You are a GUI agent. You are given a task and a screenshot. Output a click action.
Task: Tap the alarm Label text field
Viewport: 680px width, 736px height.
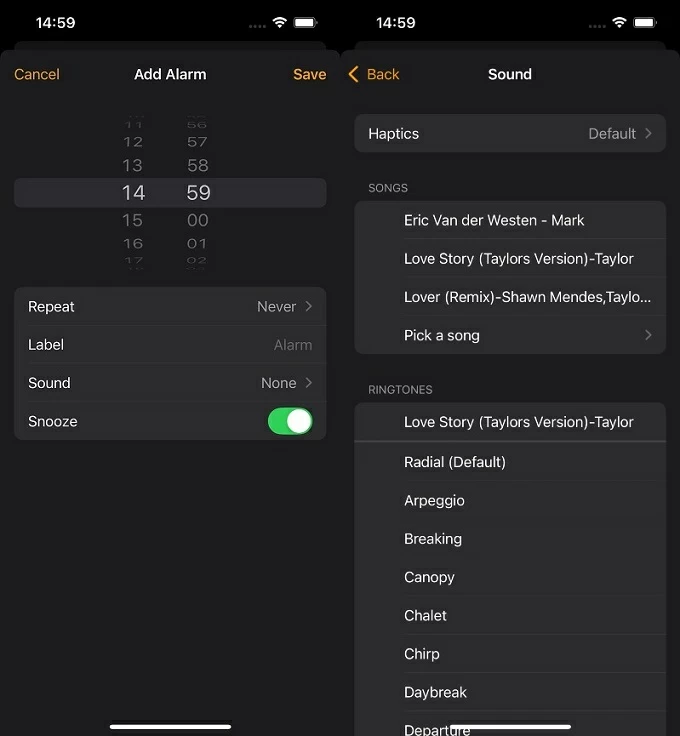point(170,345)
